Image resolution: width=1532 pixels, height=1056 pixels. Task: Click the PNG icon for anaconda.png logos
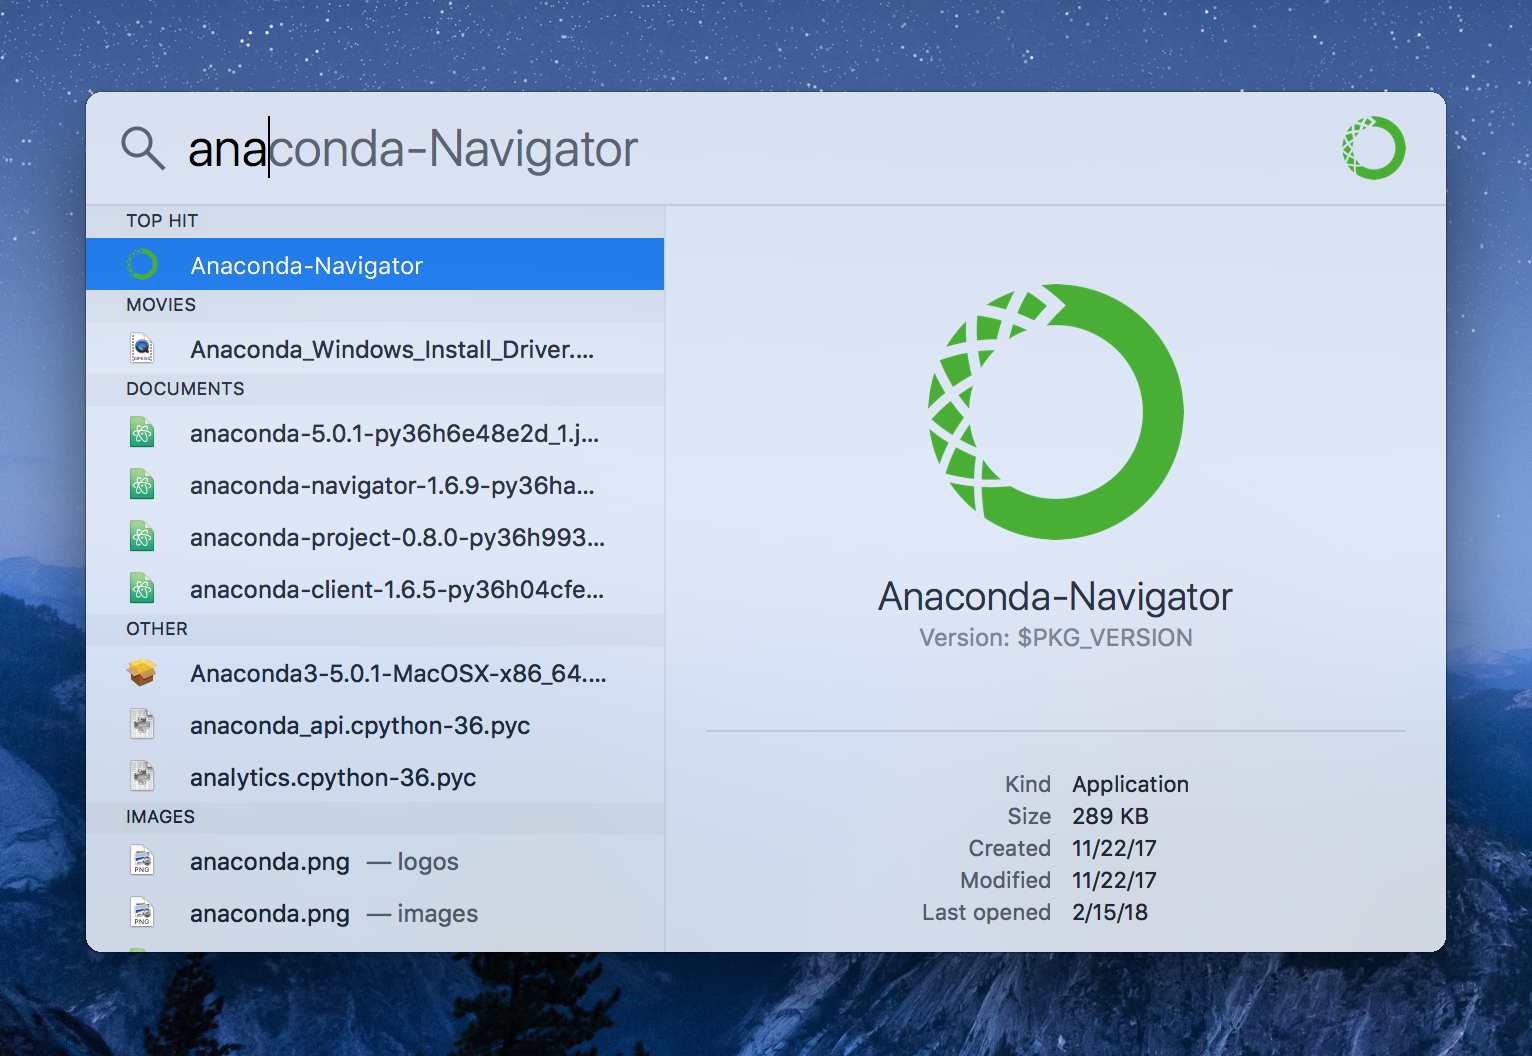pos(142,860)
